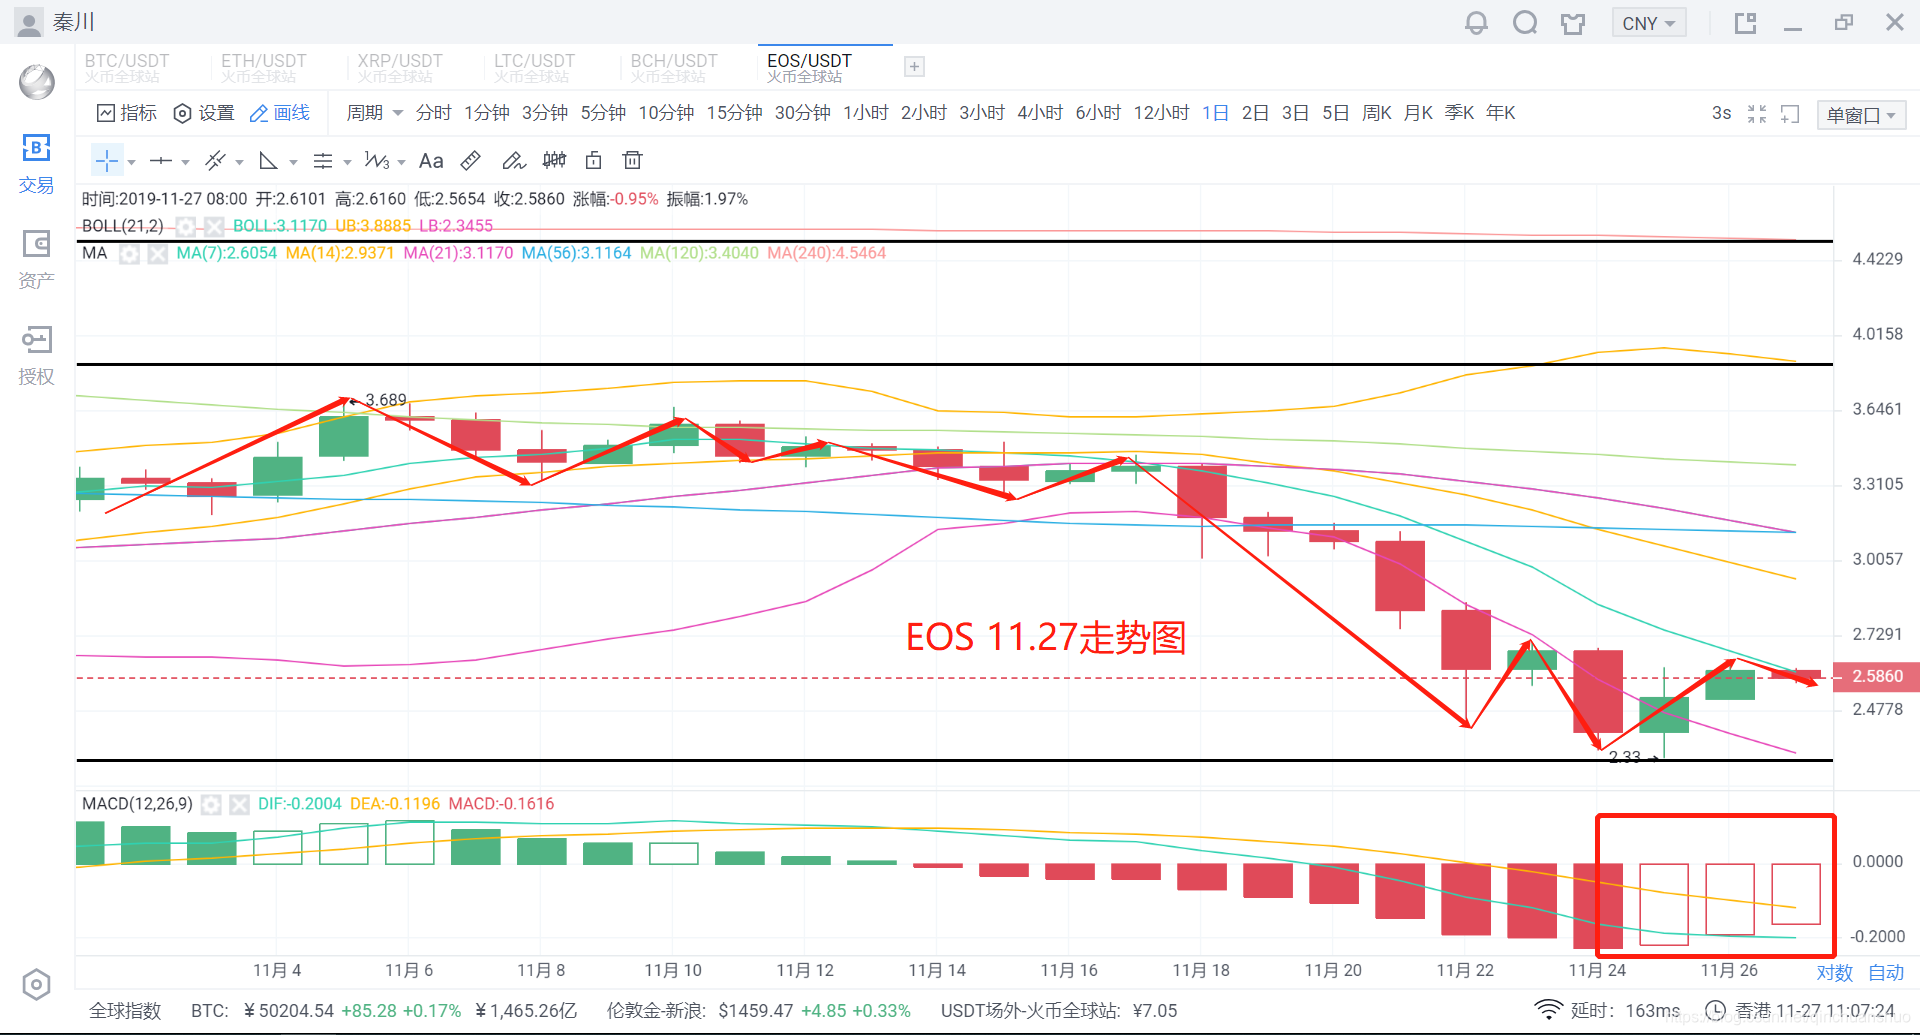Switch to the BCH/USDT tab
This screenshot has width=1920, height=1035.
click(674, 67)
